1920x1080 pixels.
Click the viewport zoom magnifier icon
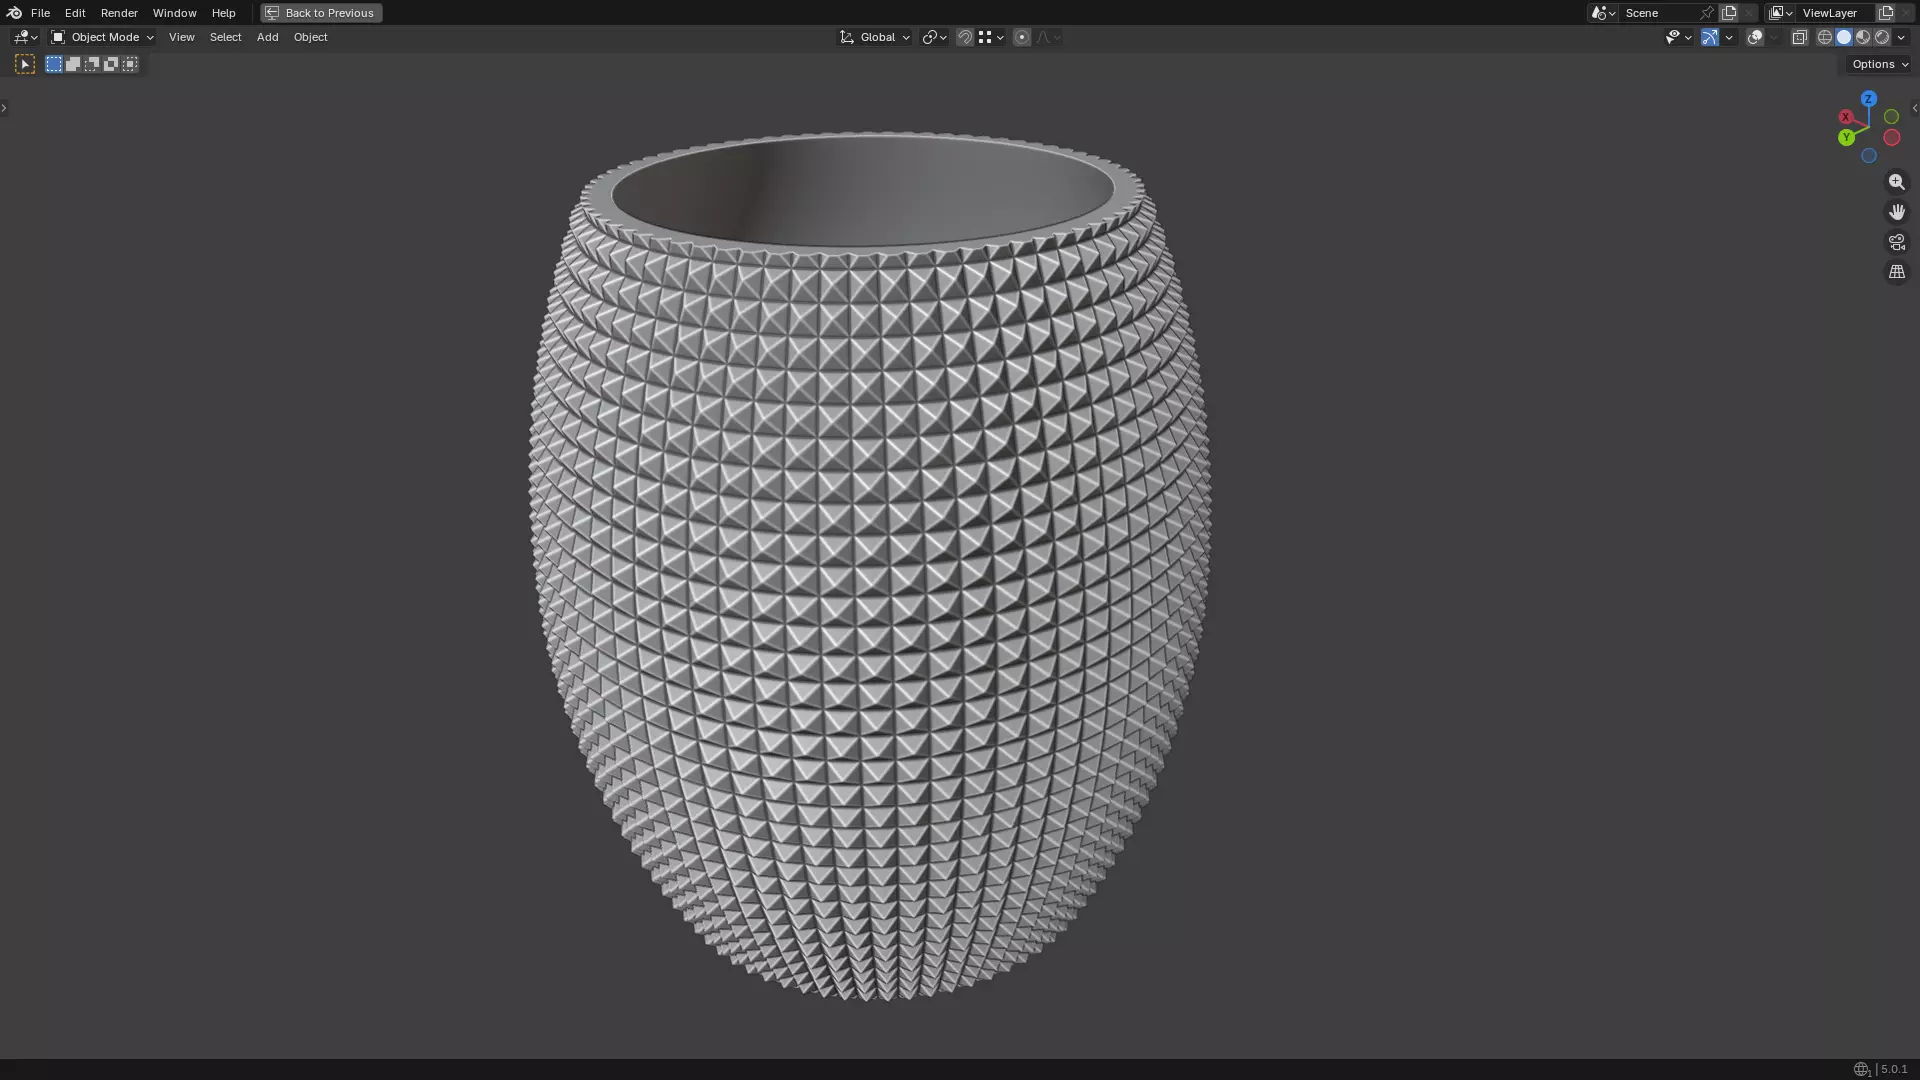coord(1896,182)
